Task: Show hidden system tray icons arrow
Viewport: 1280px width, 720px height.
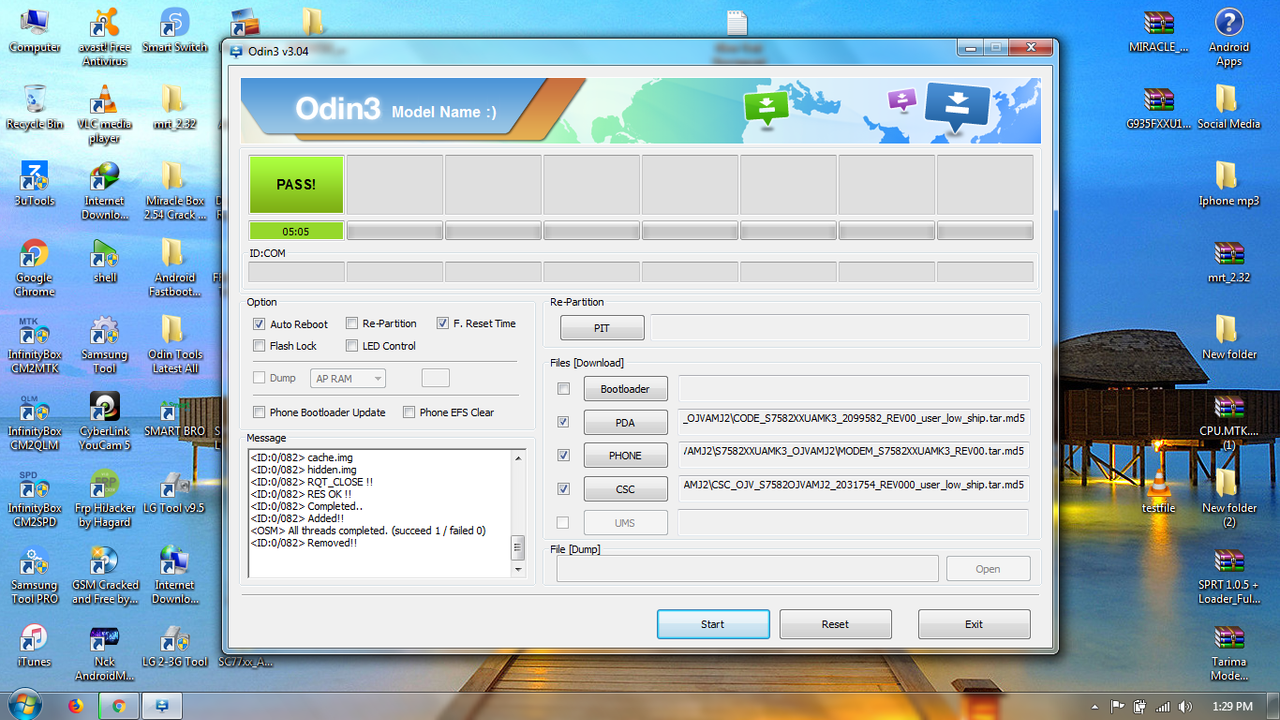Action: 1097,706
